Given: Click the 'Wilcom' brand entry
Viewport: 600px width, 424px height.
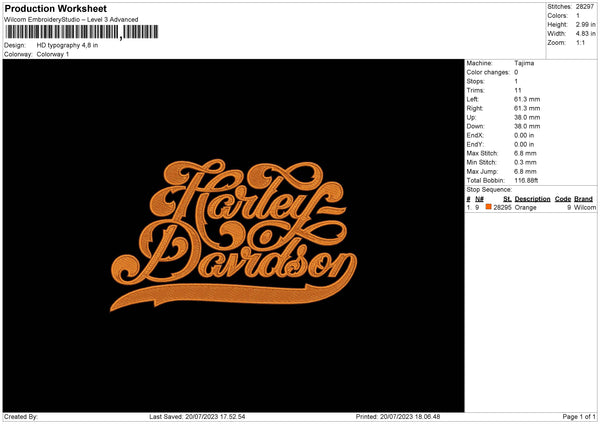Looking at the screenshot, I should click(585, 207).
